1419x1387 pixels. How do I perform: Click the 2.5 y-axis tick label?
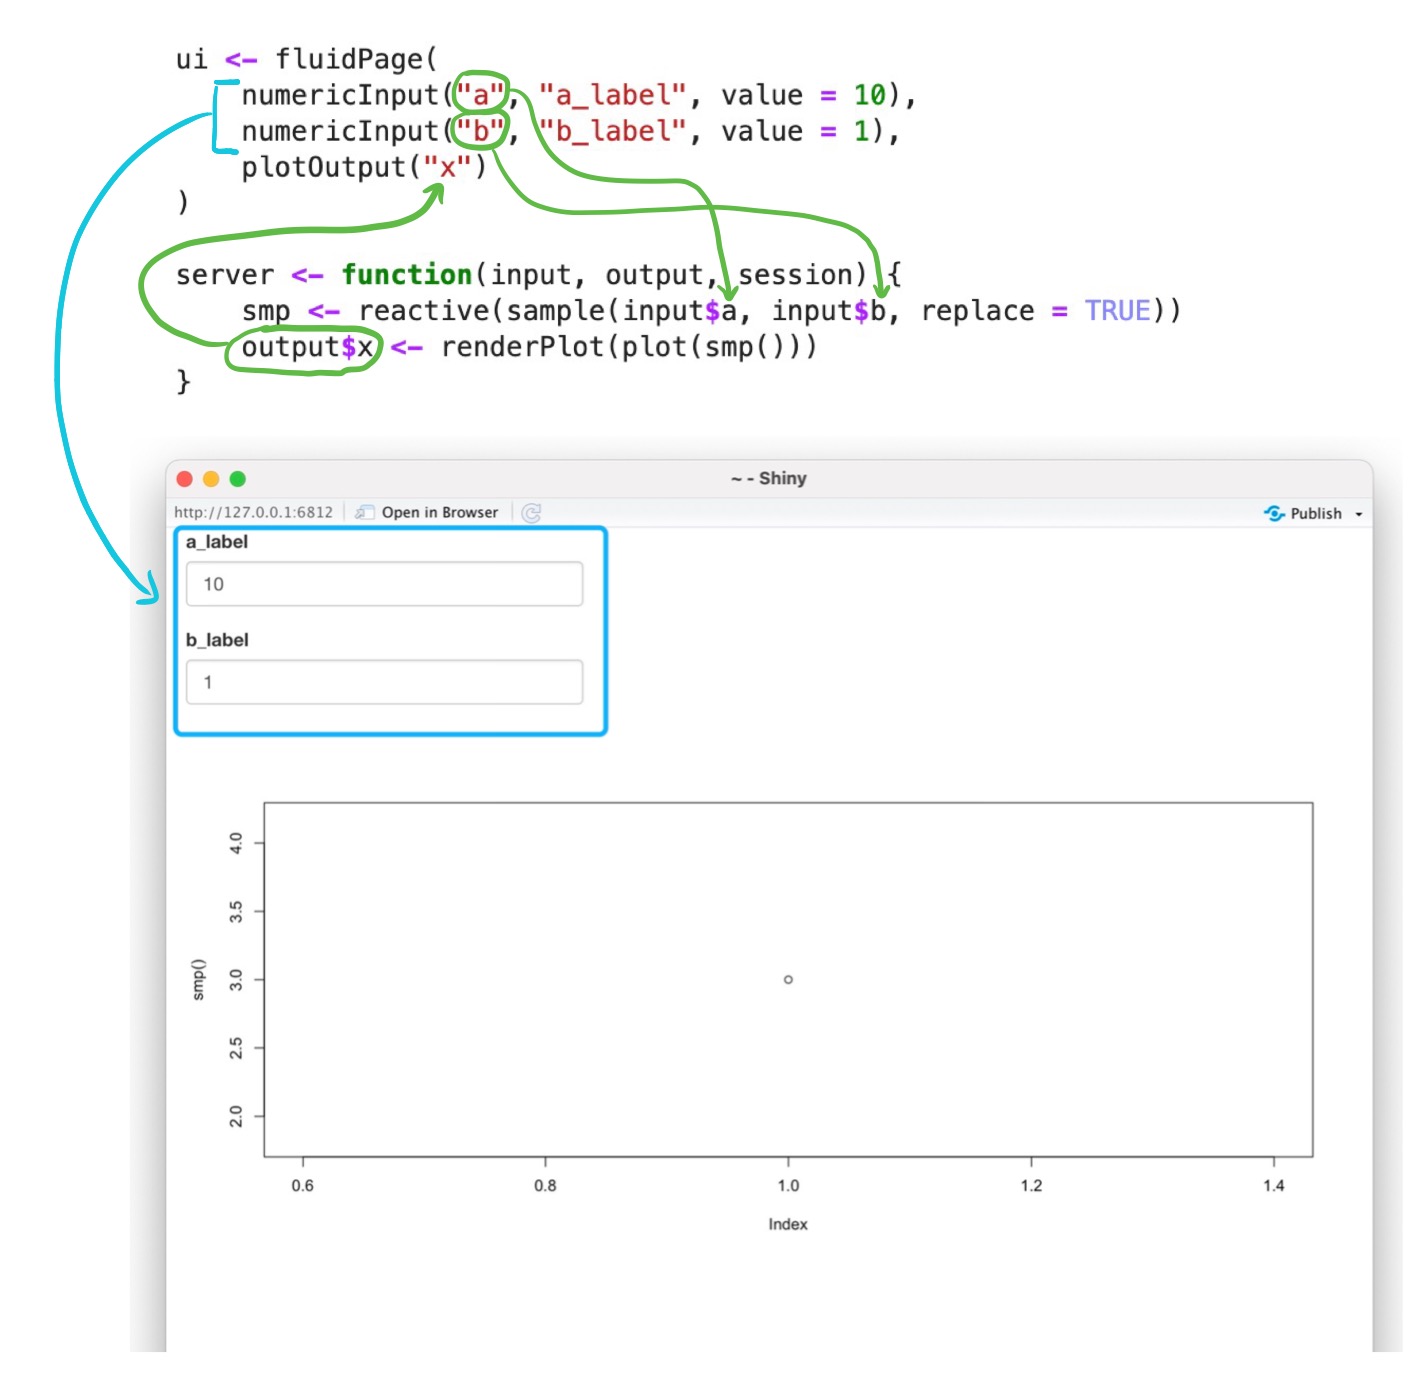coord(236,1048)
